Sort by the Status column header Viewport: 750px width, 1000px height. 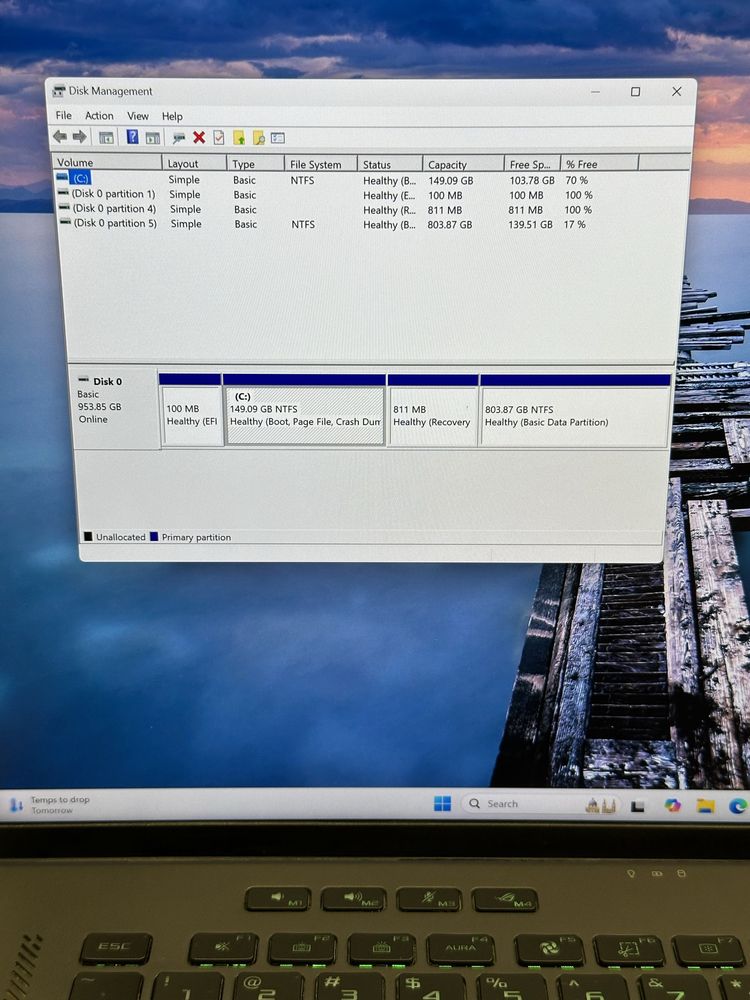pyautogui.click(x=390, y=165)
